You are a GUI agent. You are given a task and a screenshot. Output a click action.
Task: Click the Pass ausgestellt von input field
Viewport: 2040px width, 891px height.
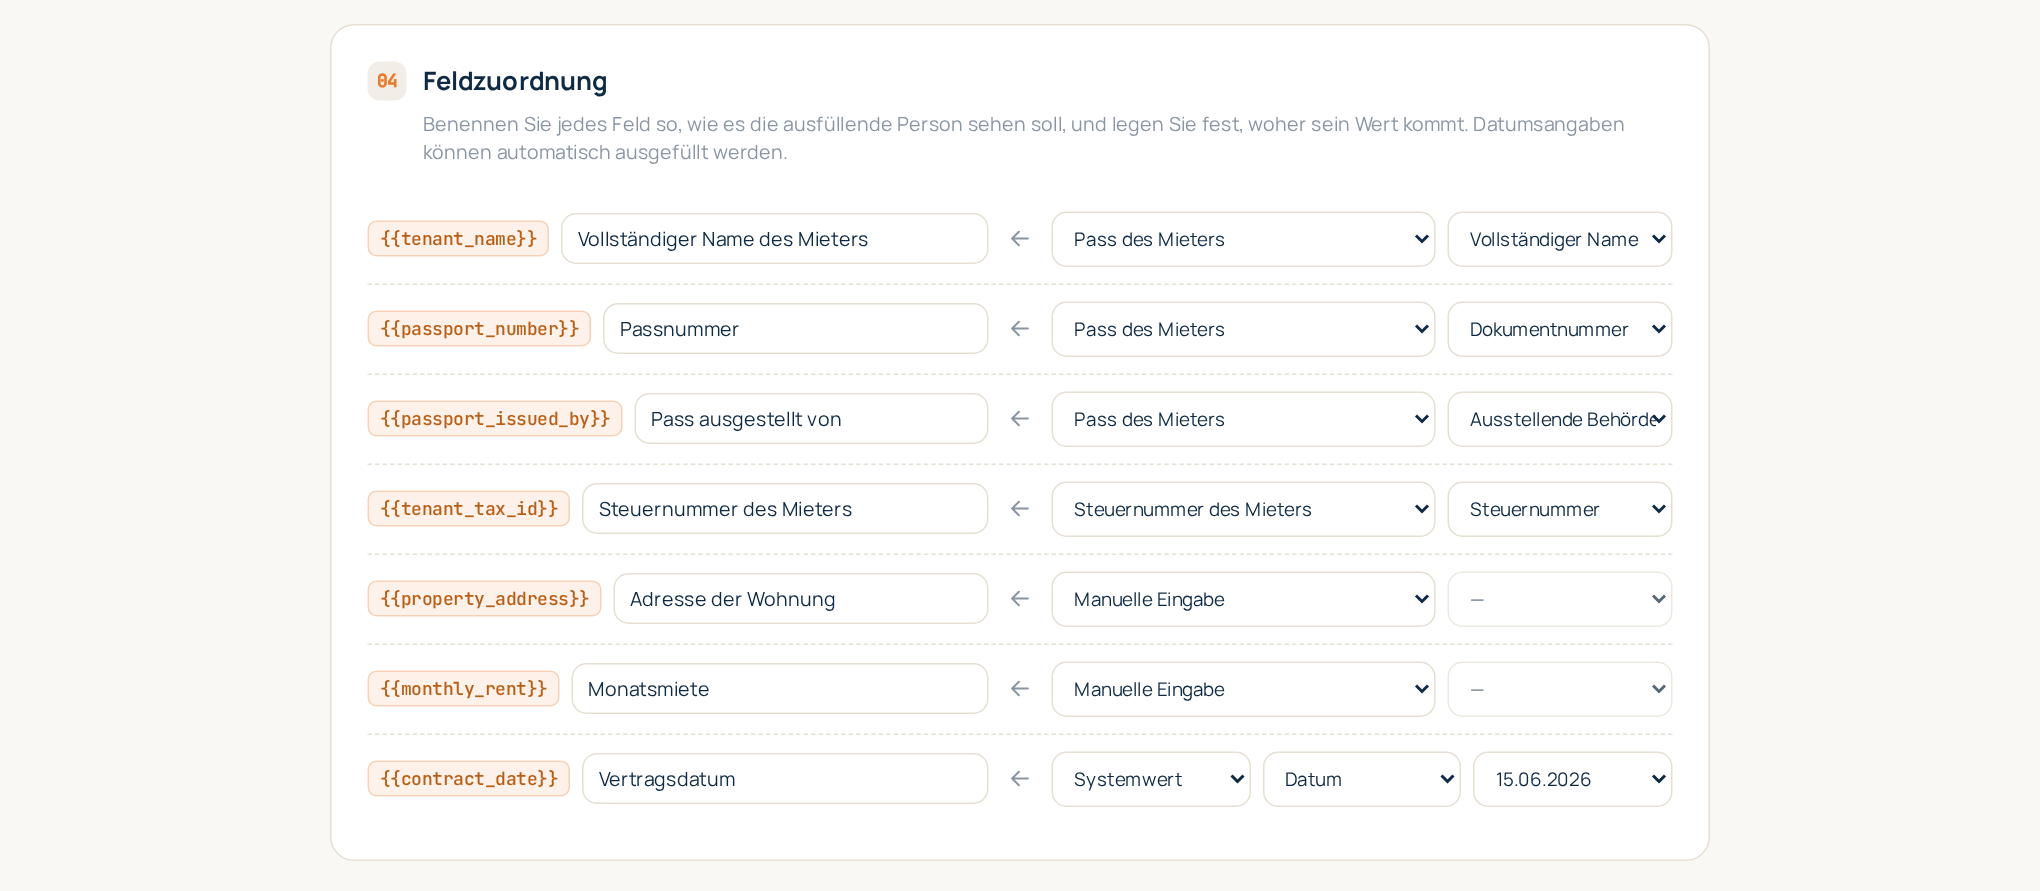[811, 419]
